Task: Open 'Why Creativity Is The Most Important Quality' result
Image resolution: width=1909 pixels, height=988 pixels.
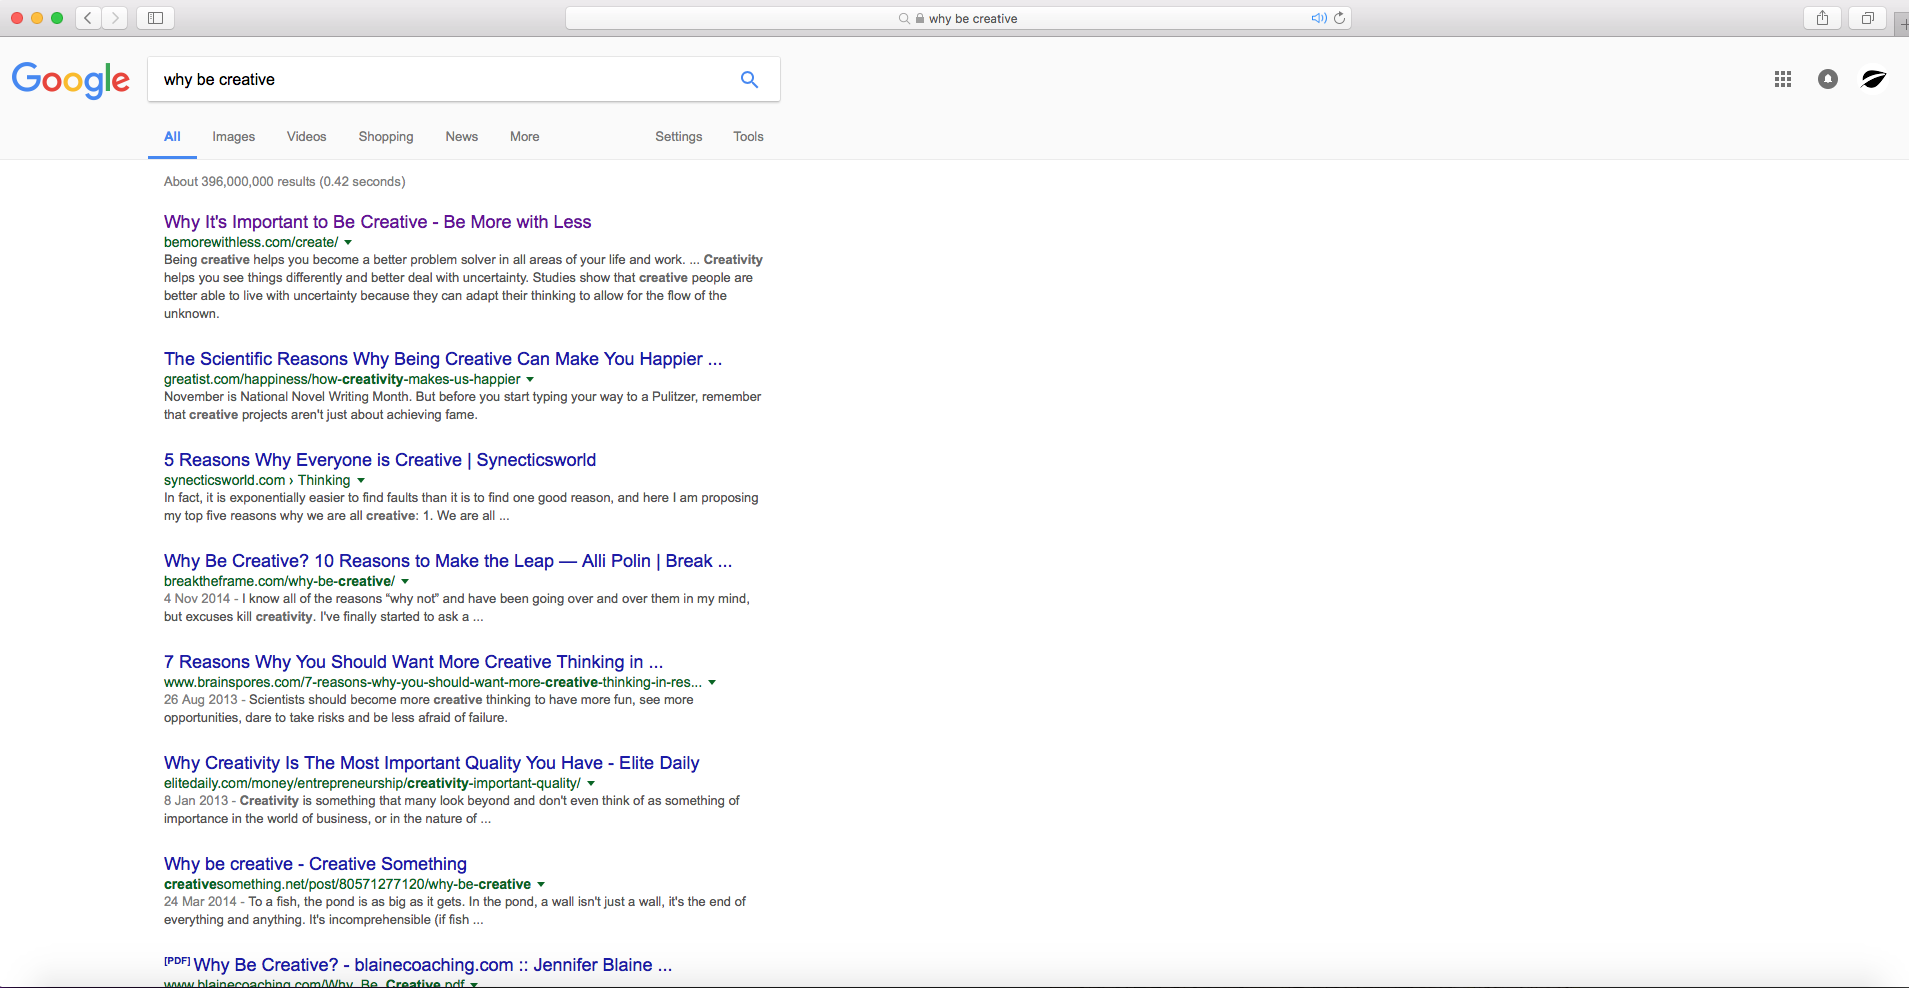Action: pos(431,763)
